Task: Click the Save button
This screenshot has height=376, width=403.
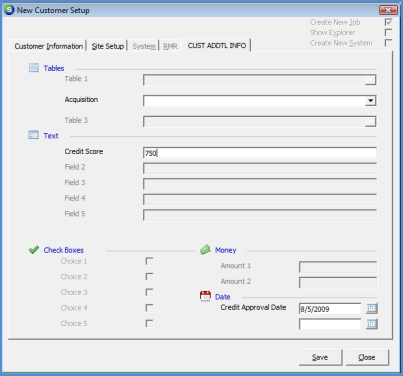Action: tap(320, 357)
